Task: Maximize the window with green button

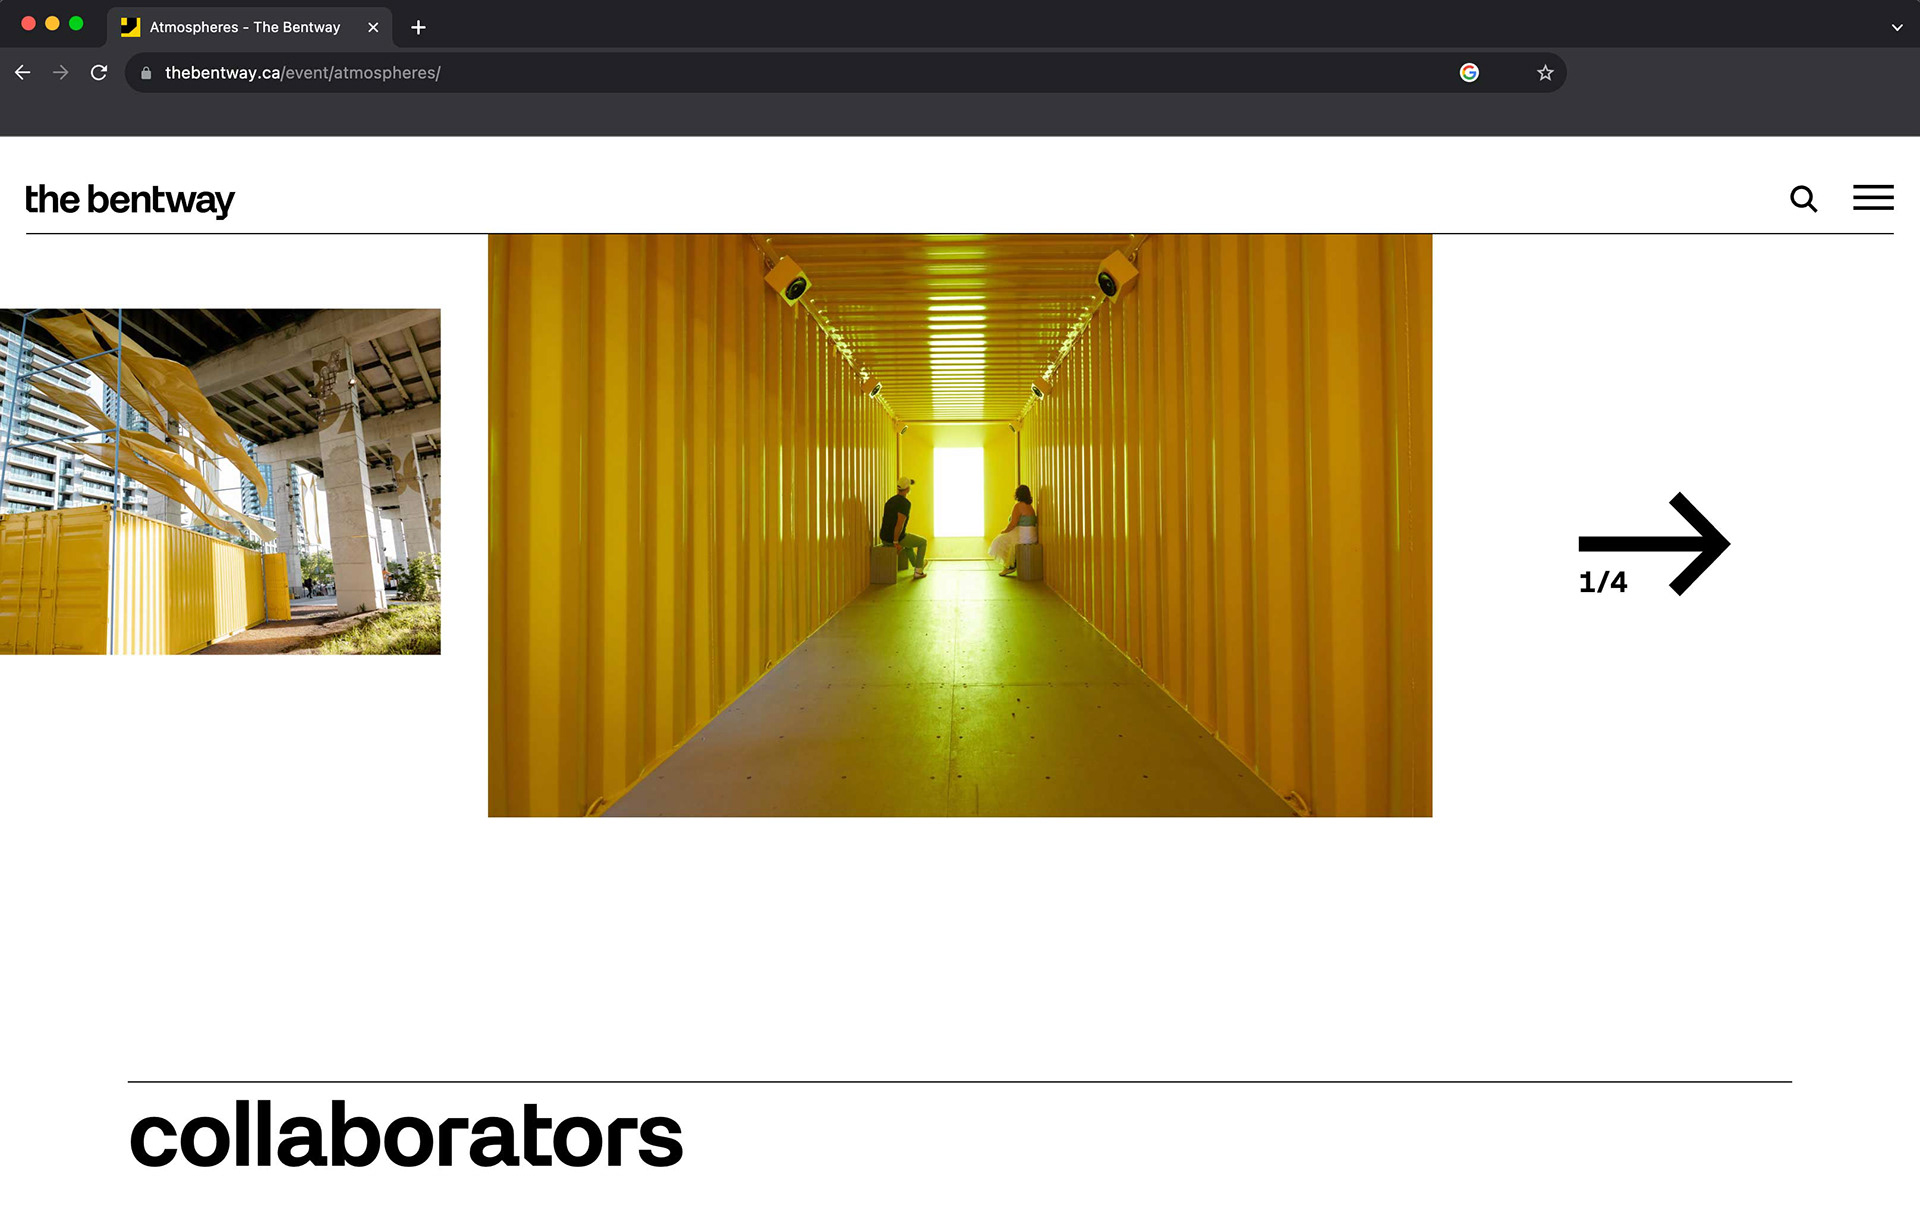Action: pos(76,23)
